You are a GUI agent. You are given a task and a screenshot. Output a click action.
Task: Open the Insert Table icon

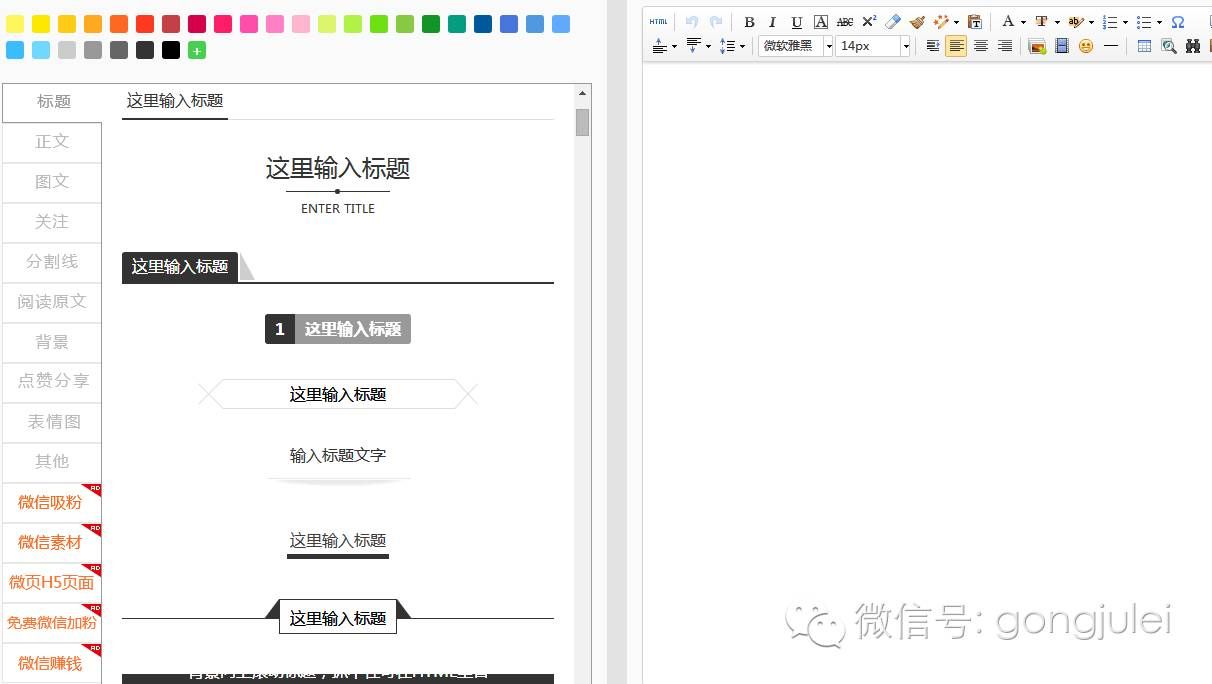[1144, 46]
